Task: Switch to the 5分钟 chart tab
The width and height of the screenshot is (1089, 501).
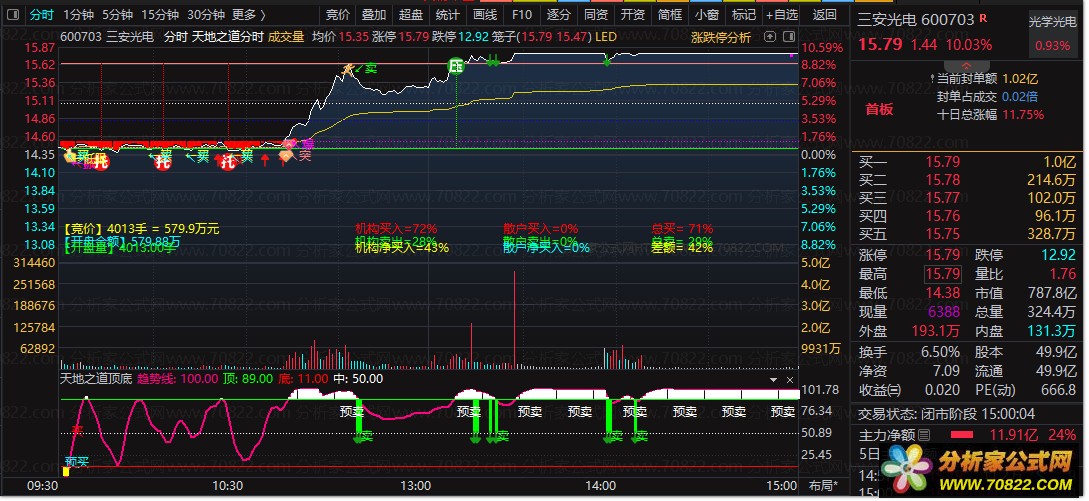Action: tap(117, 15)
